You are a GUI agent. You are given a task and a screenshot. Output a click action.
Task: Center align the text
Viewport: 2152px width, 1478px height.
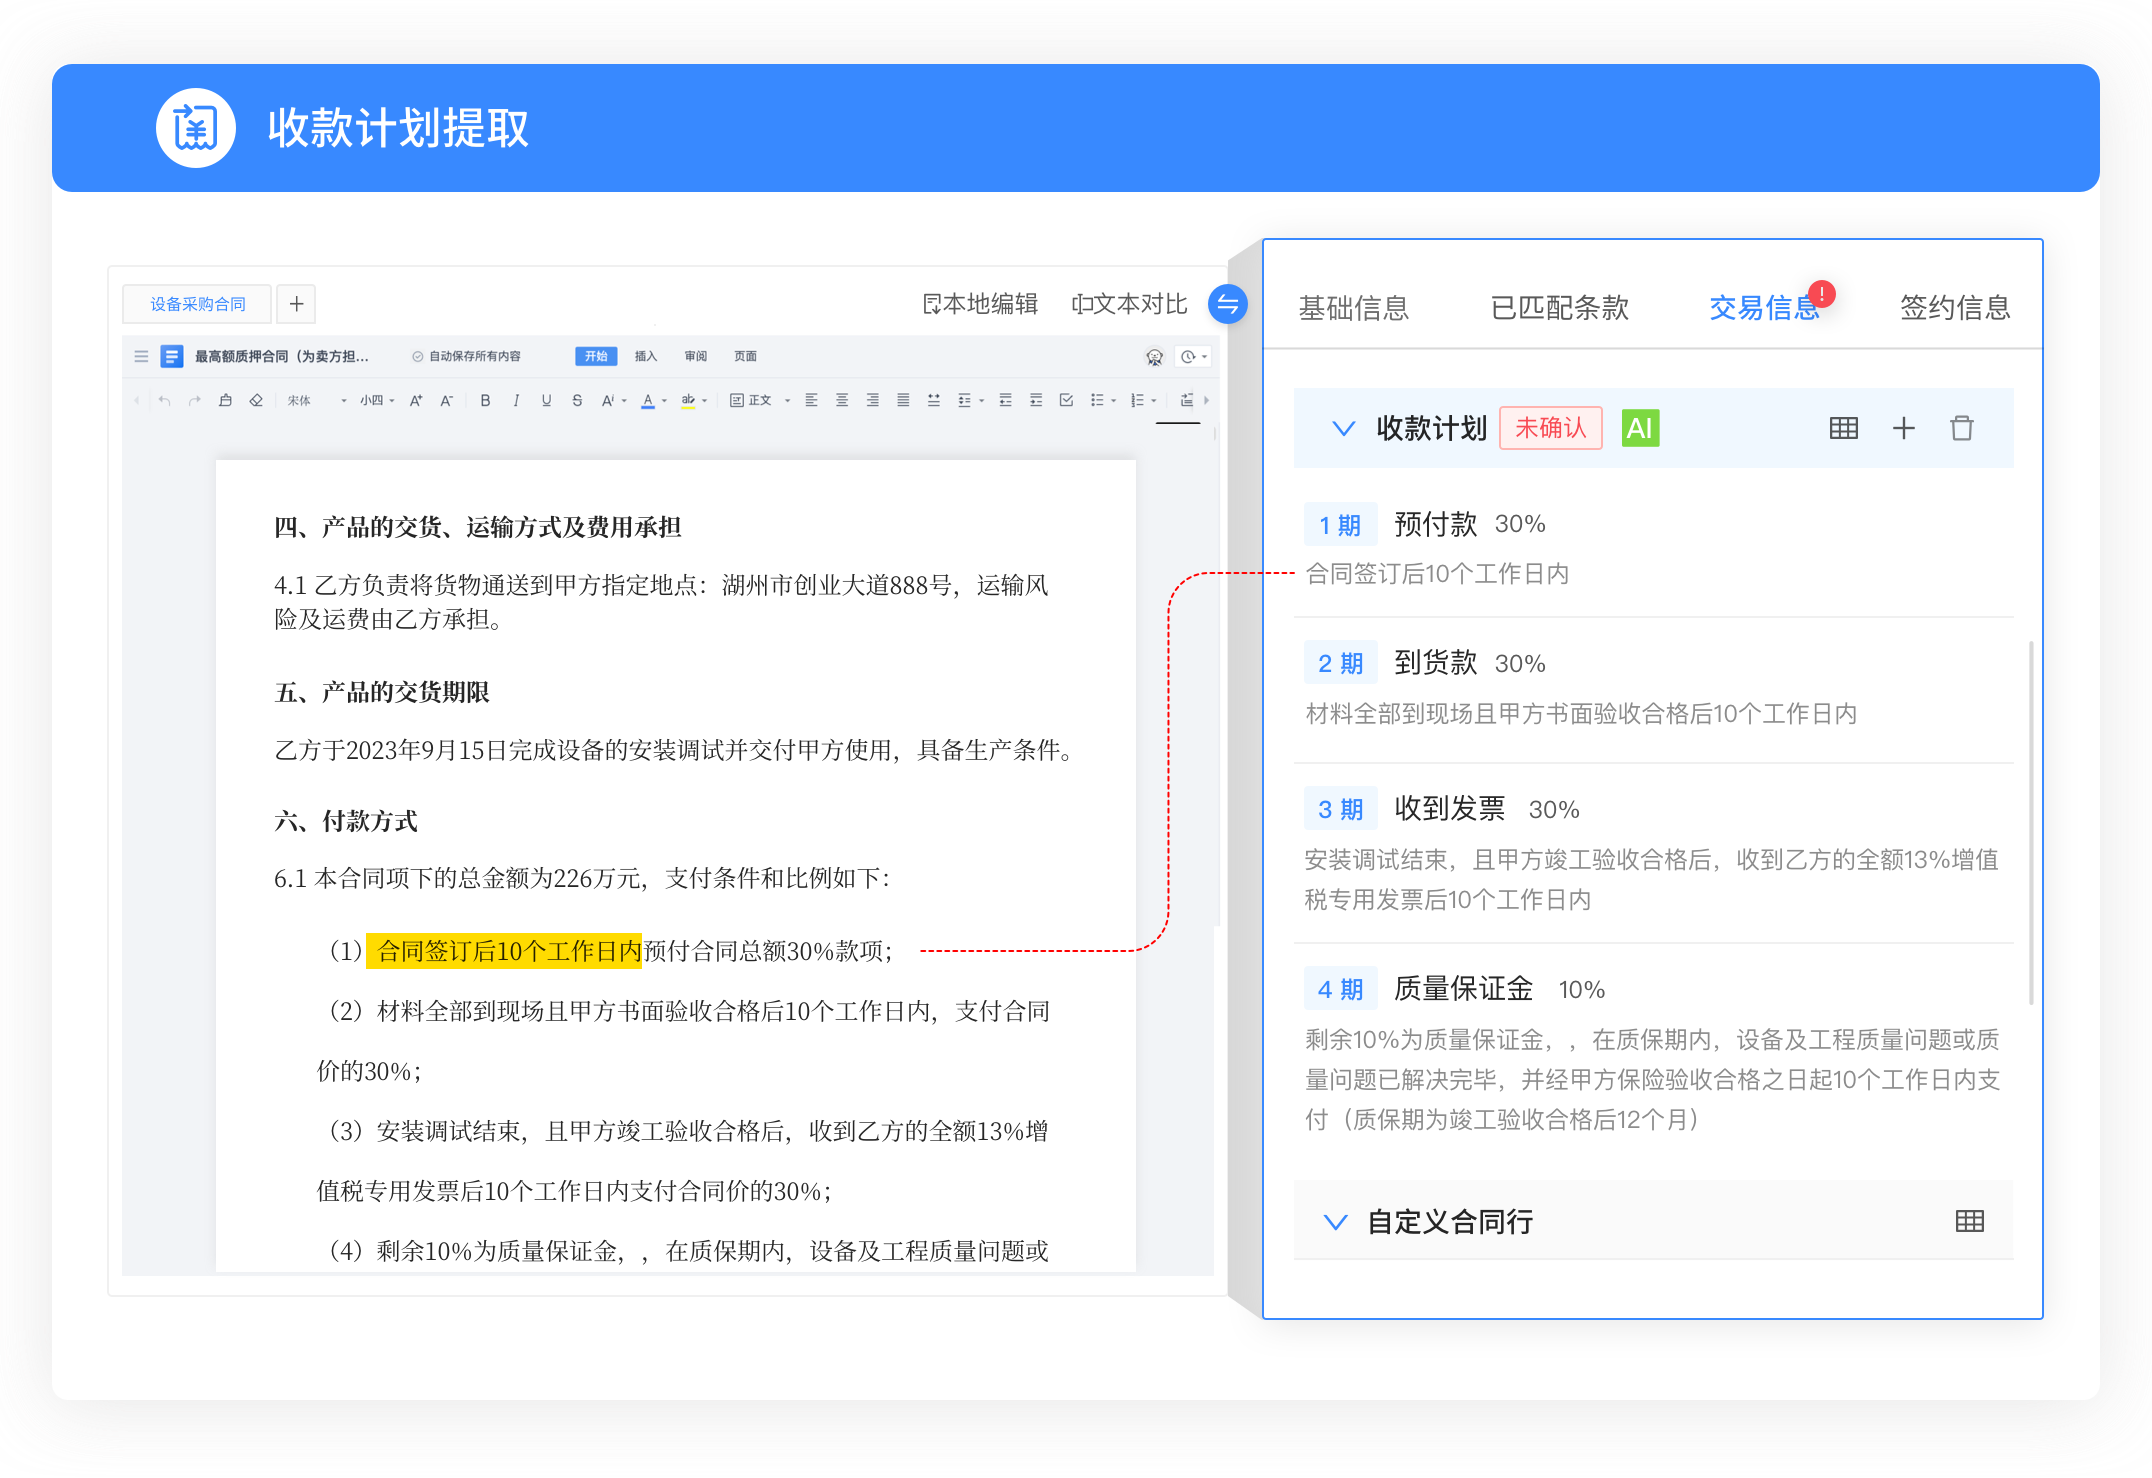point(842,400)
